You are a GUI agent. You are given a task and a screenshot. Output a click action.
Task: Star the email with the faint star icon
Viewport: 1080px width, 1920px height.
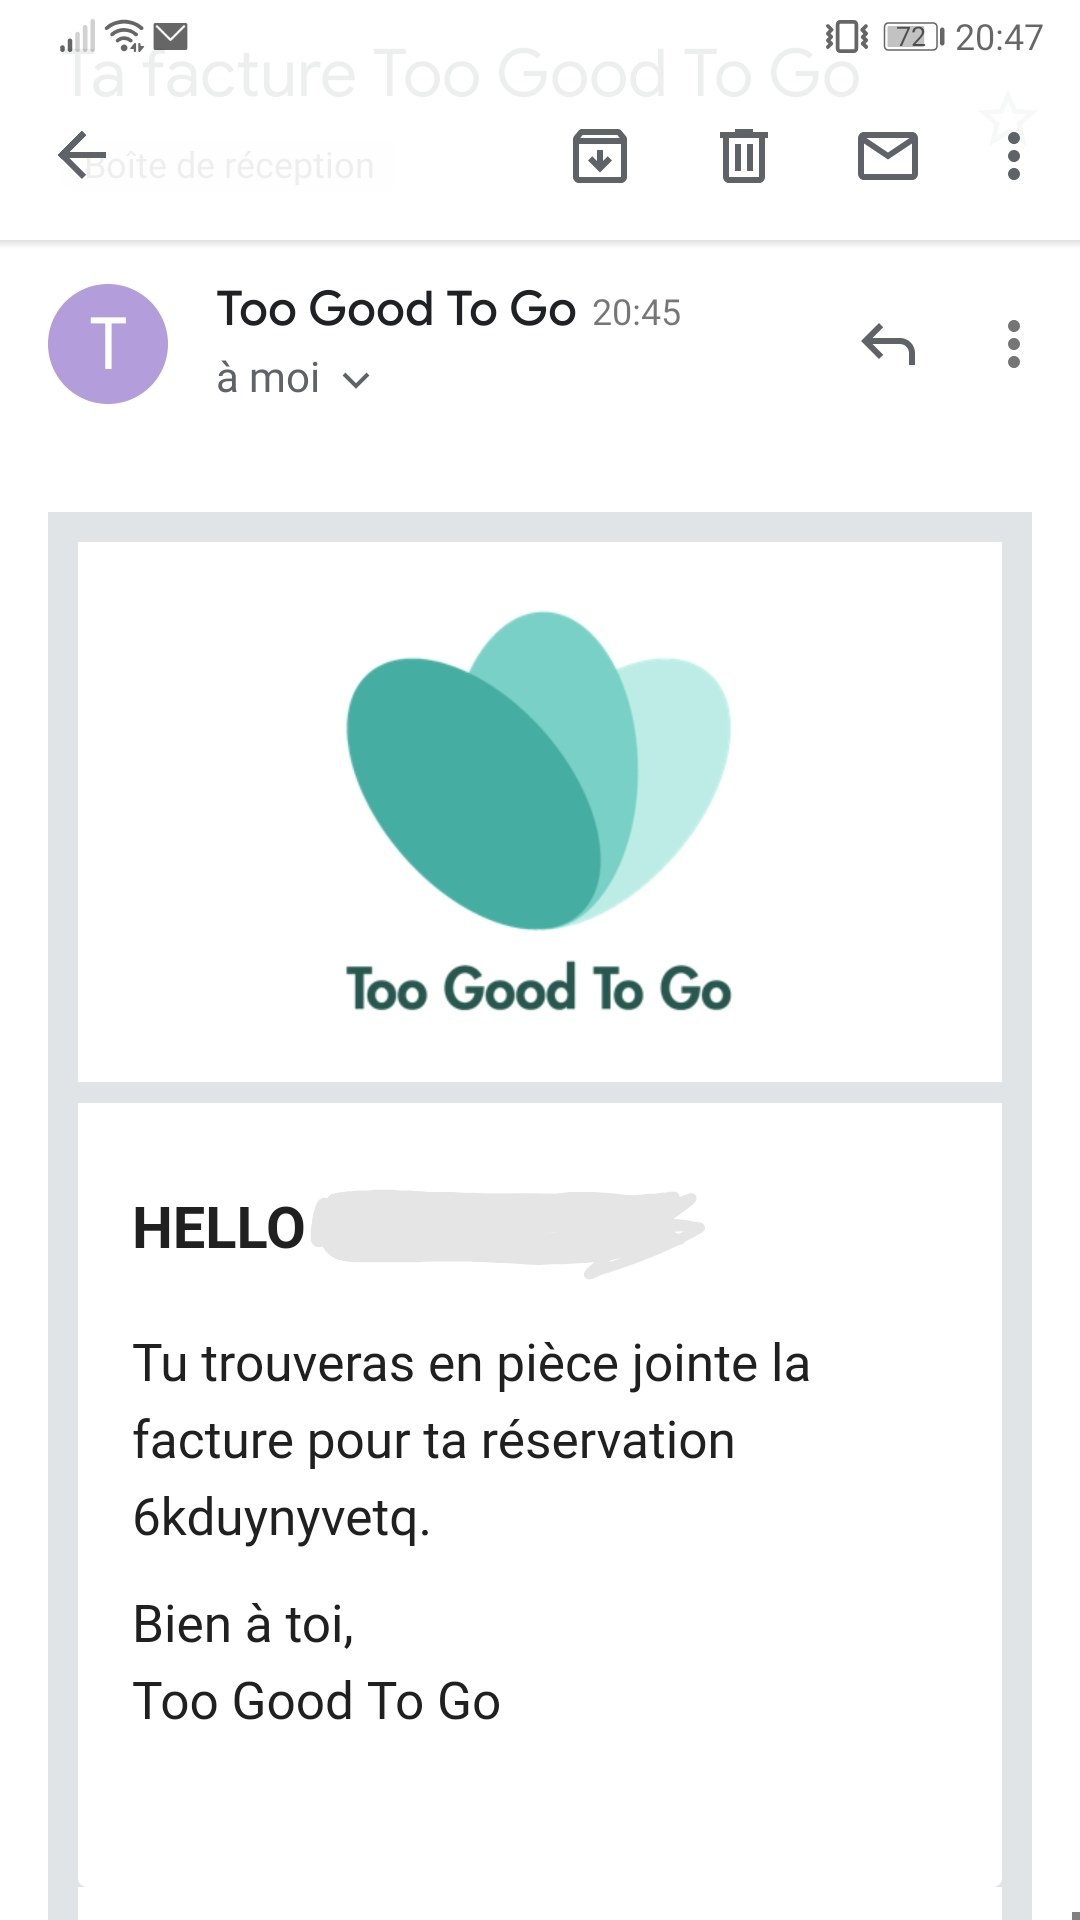click(1006, 118)
